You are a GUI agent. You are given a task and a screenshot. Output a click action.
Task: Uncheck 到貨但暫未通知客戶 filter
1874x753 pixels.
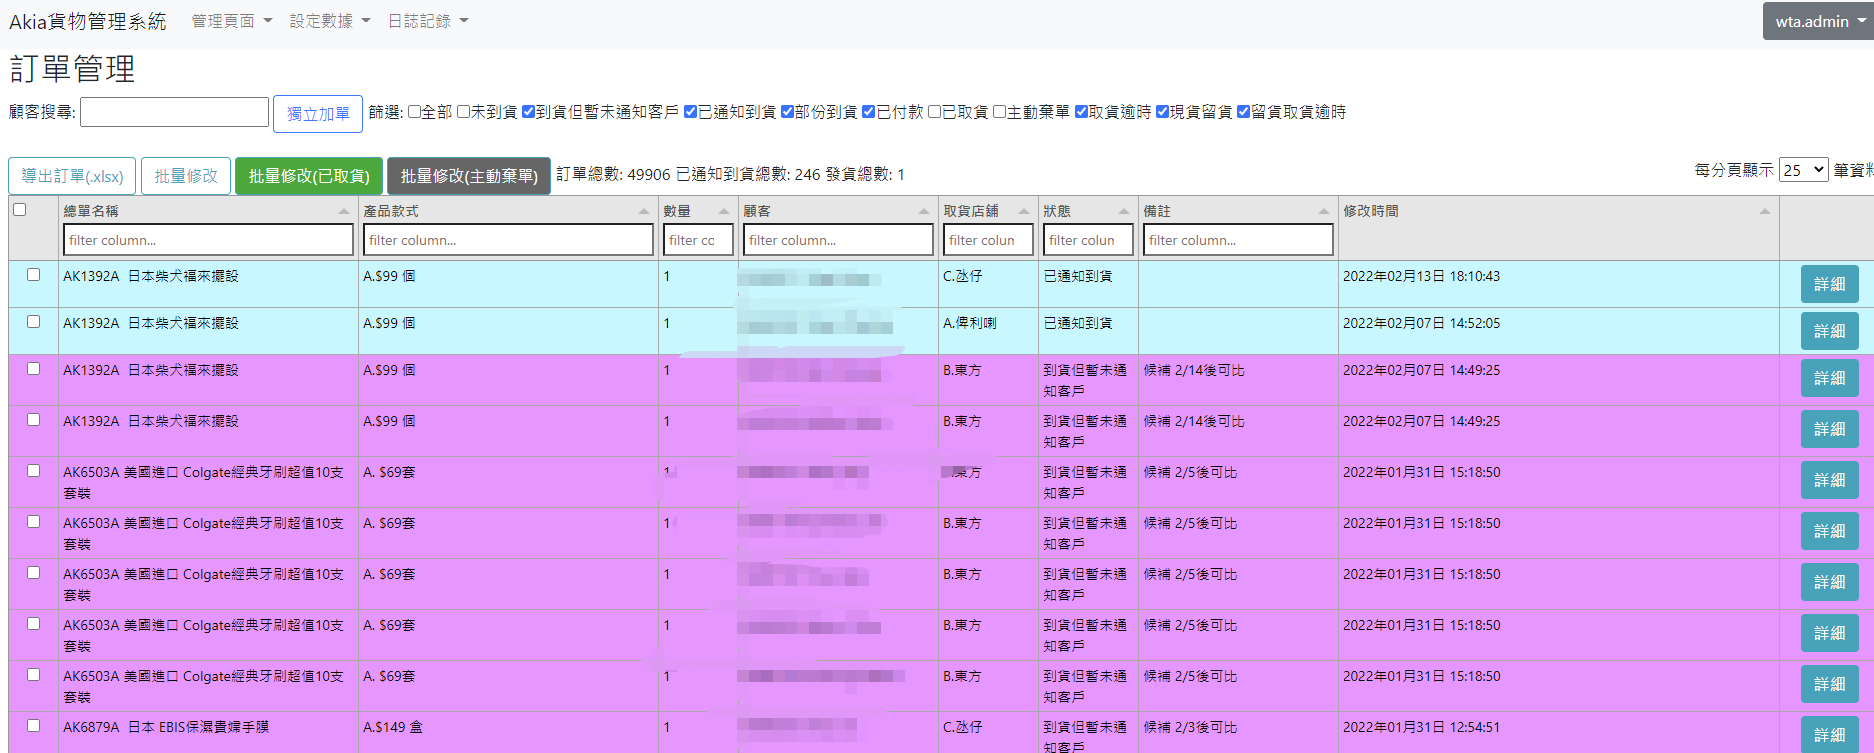[528, 112]
